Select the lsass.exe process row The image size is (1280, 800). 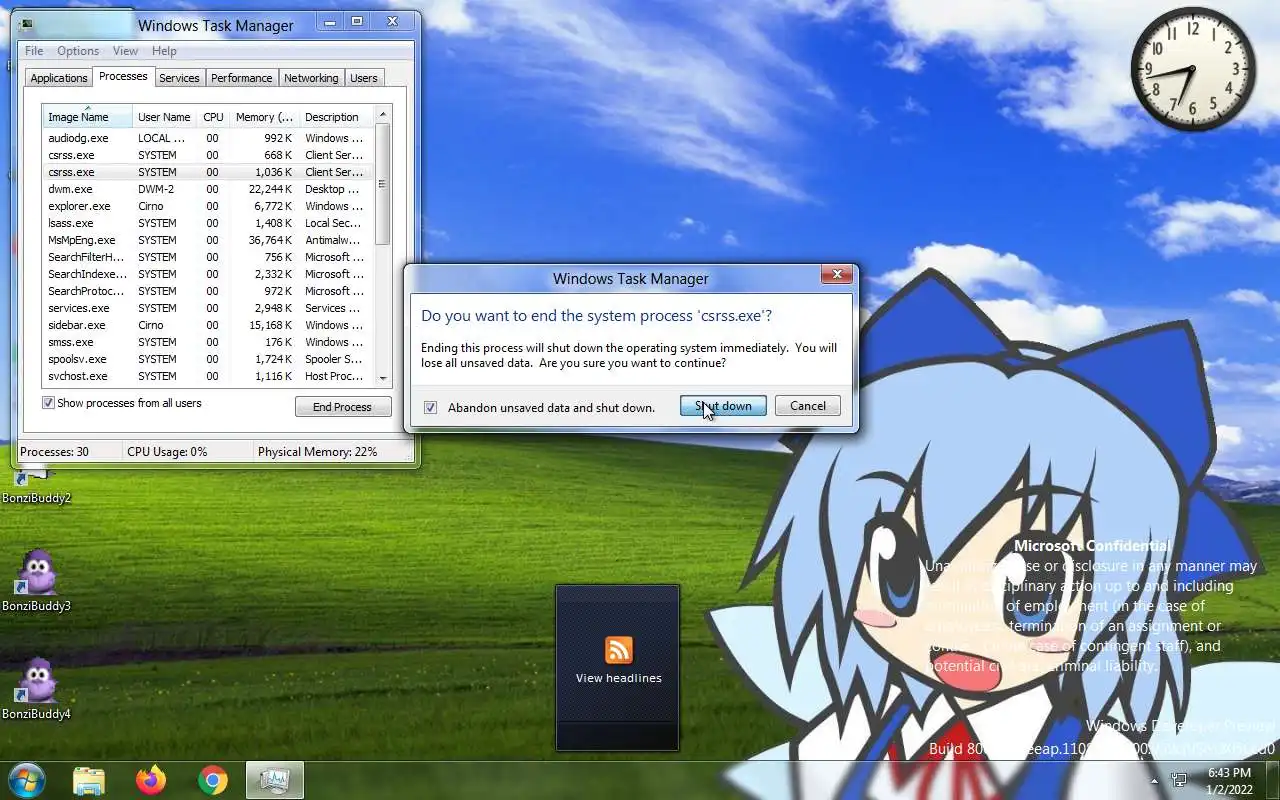pos(208,223)
